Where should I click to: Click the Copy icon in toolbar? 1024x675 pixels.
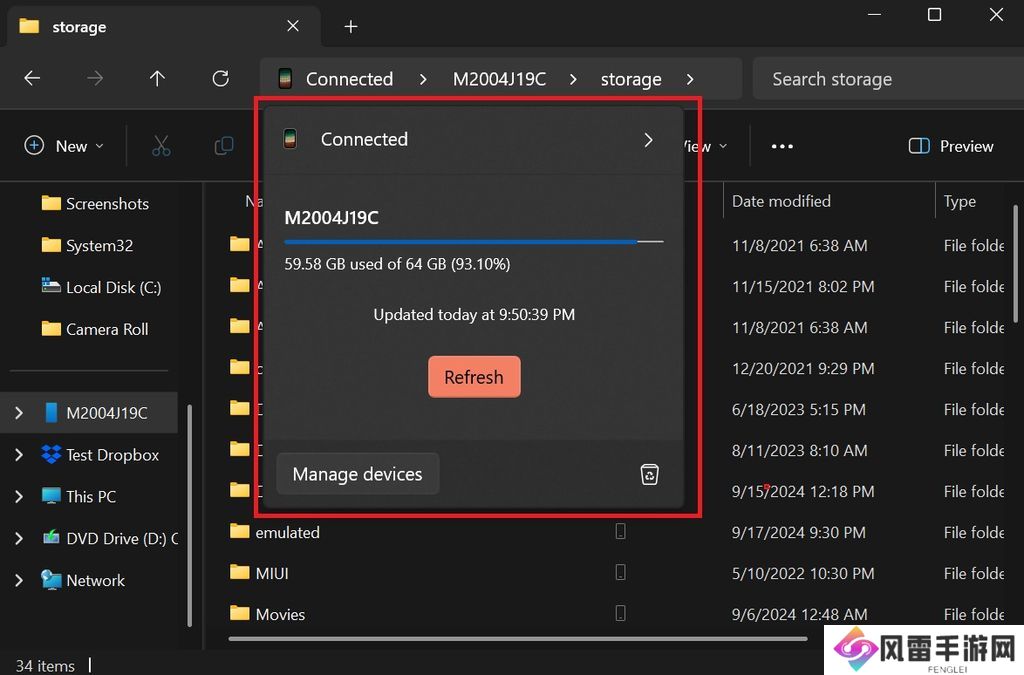pos(224,146)
